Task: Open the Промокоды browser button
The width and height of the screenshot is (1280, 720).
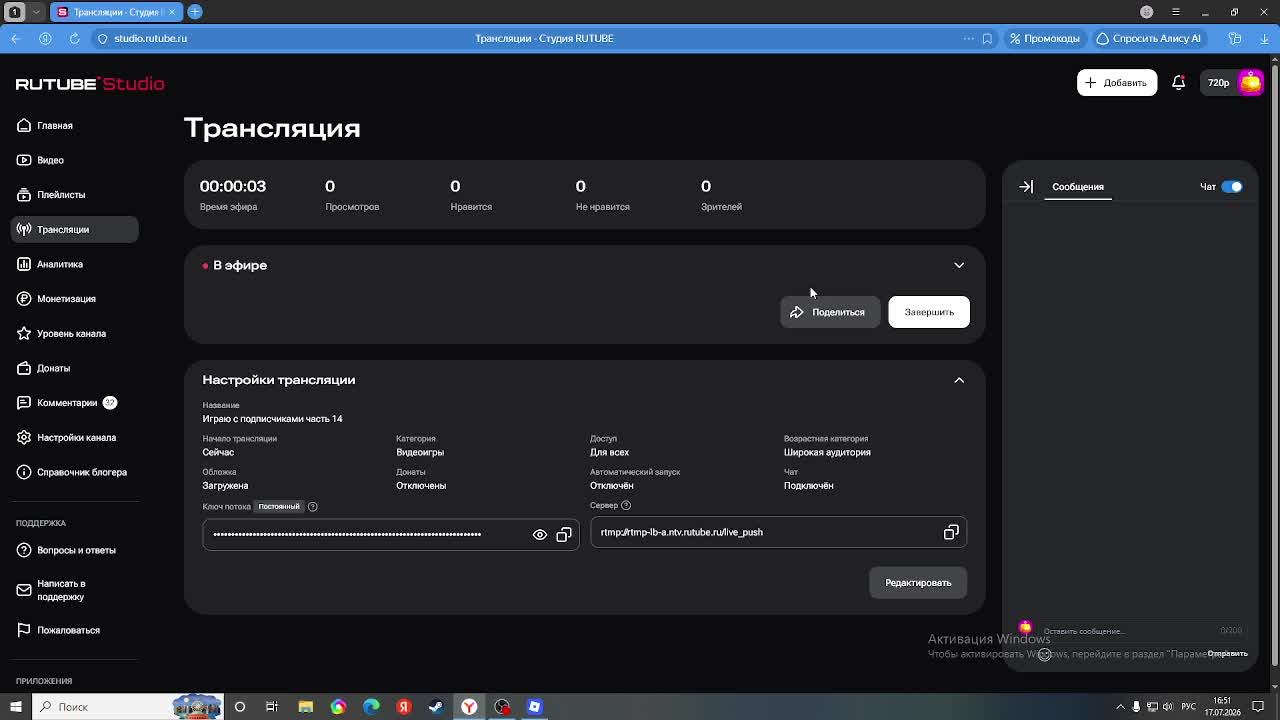Action: click(x=1045, y=38)
